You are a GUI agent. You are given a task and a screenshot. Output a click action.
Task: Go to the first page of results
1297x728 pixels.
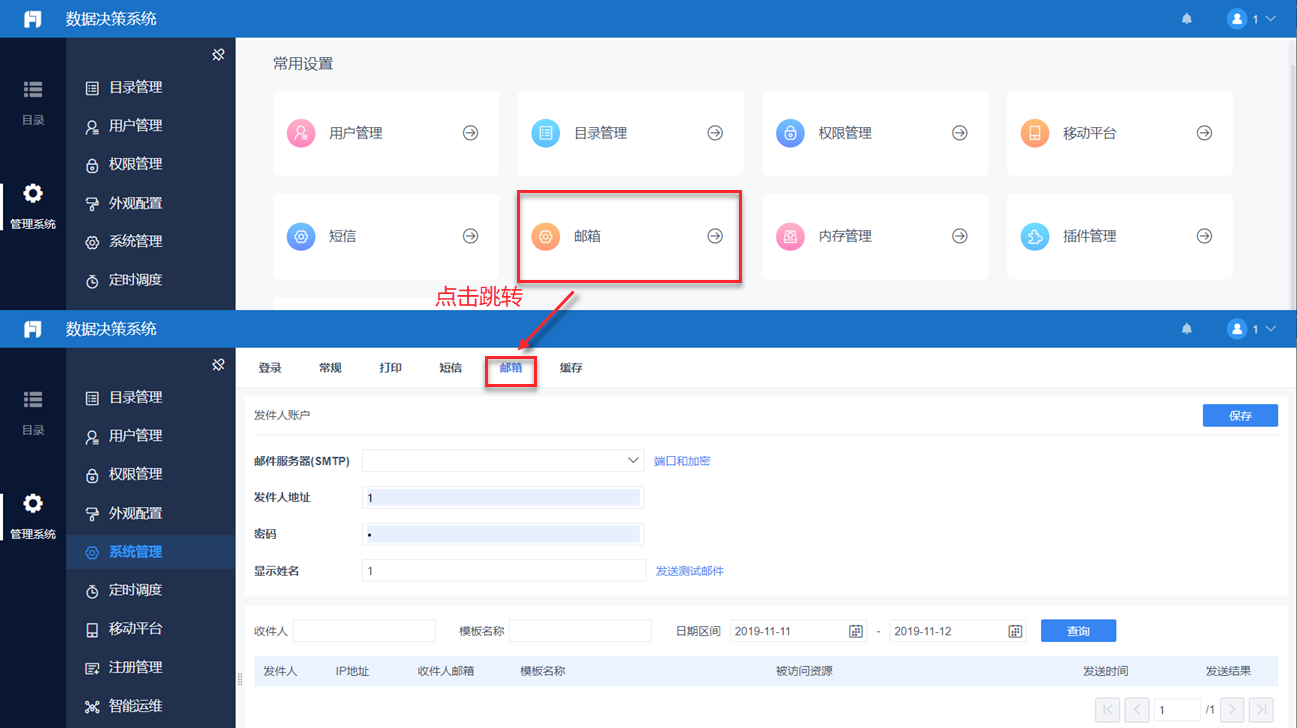point(1108,709)
